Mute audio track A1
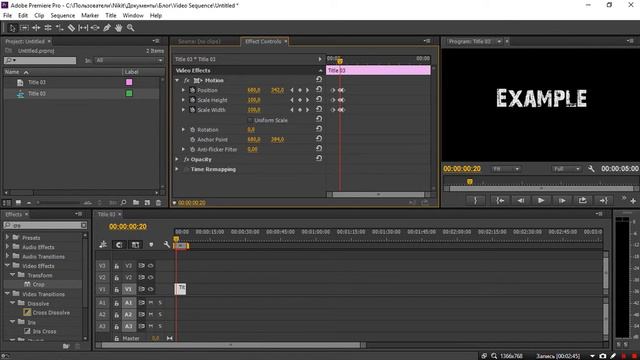640x360 pixels. tap(151, 302)
